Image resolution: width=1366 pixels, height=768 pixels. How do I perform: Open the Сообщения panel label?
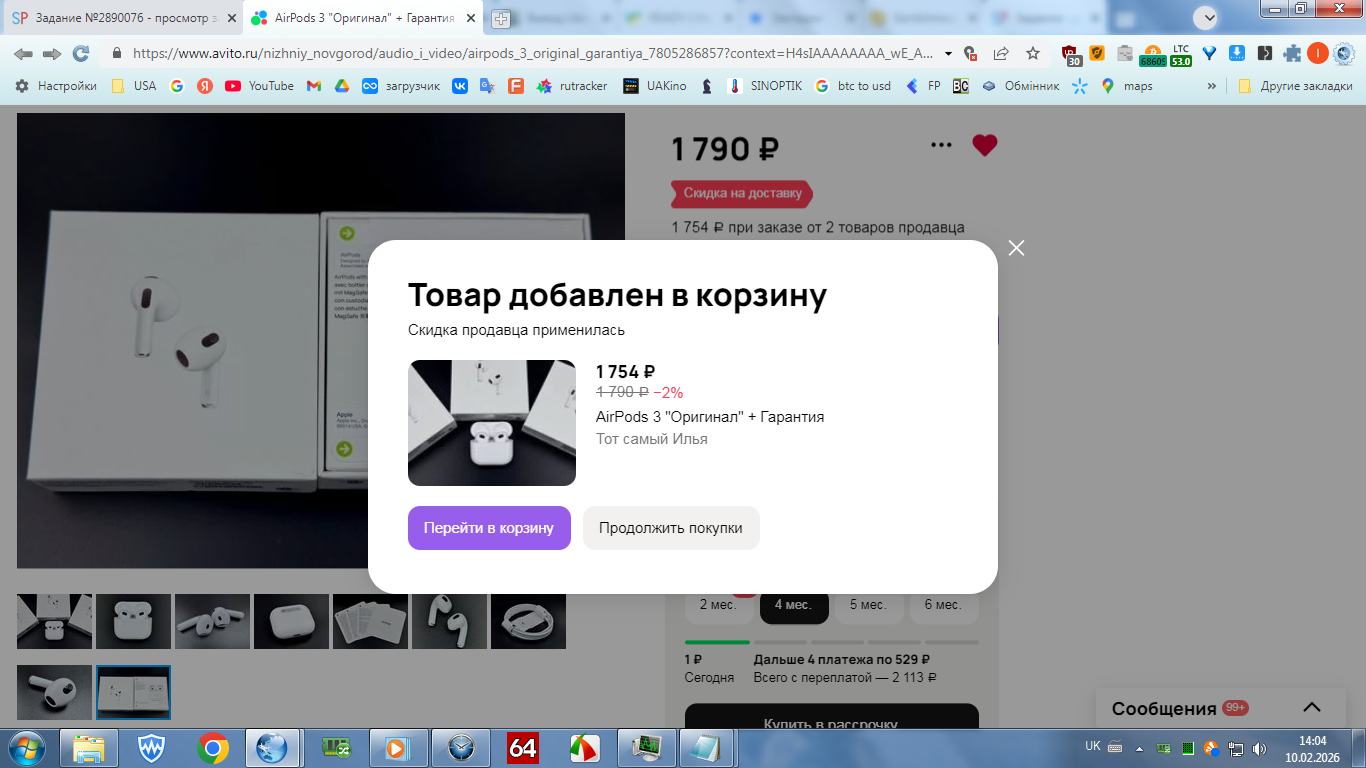point(1164,708)
